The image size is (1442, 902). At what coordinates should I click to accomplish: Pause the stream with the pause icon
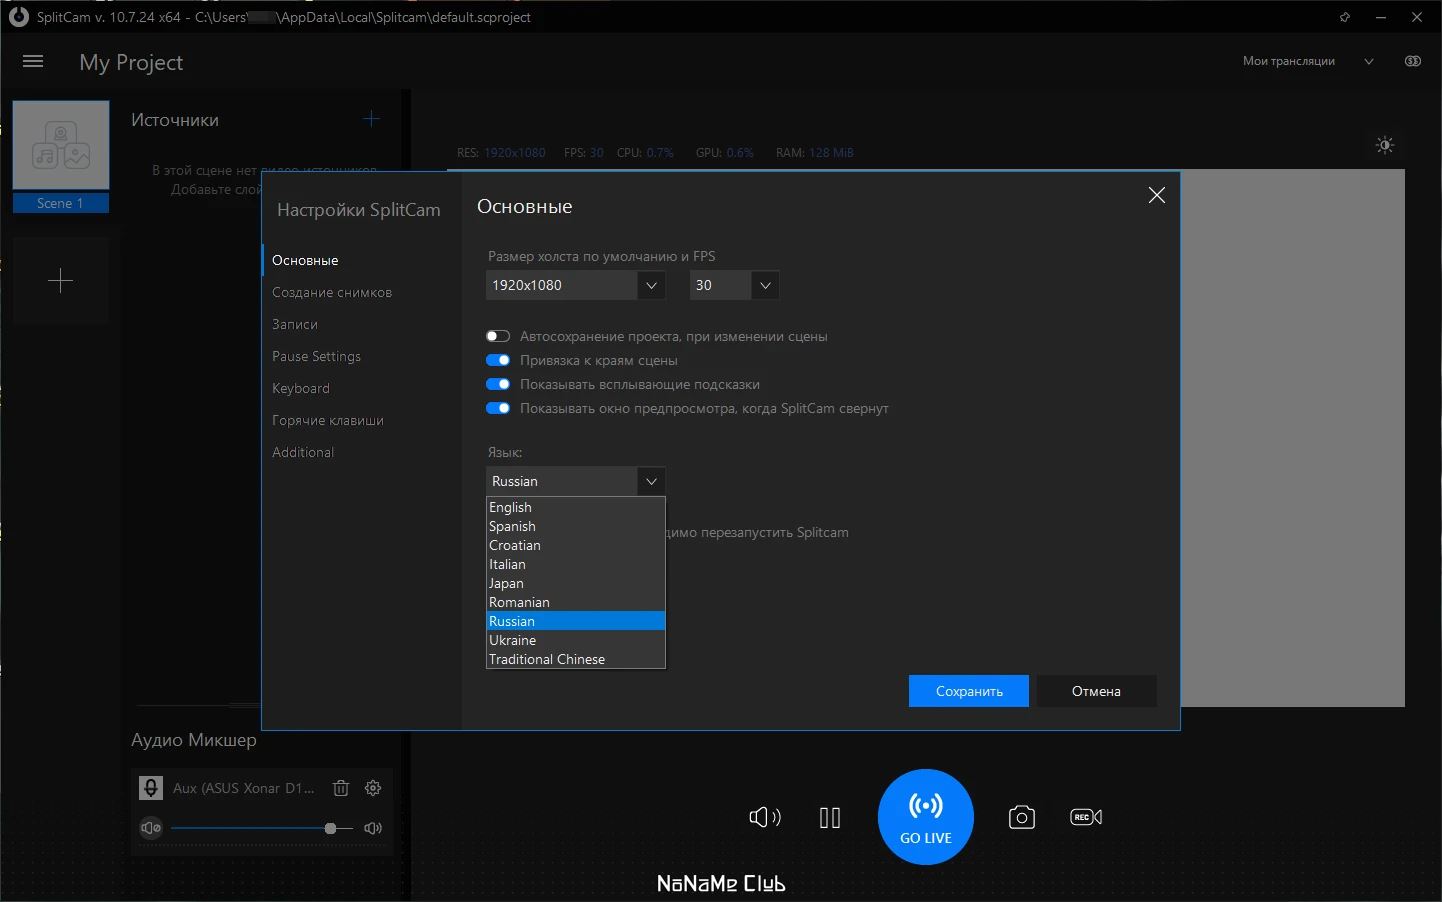[830, 818]
